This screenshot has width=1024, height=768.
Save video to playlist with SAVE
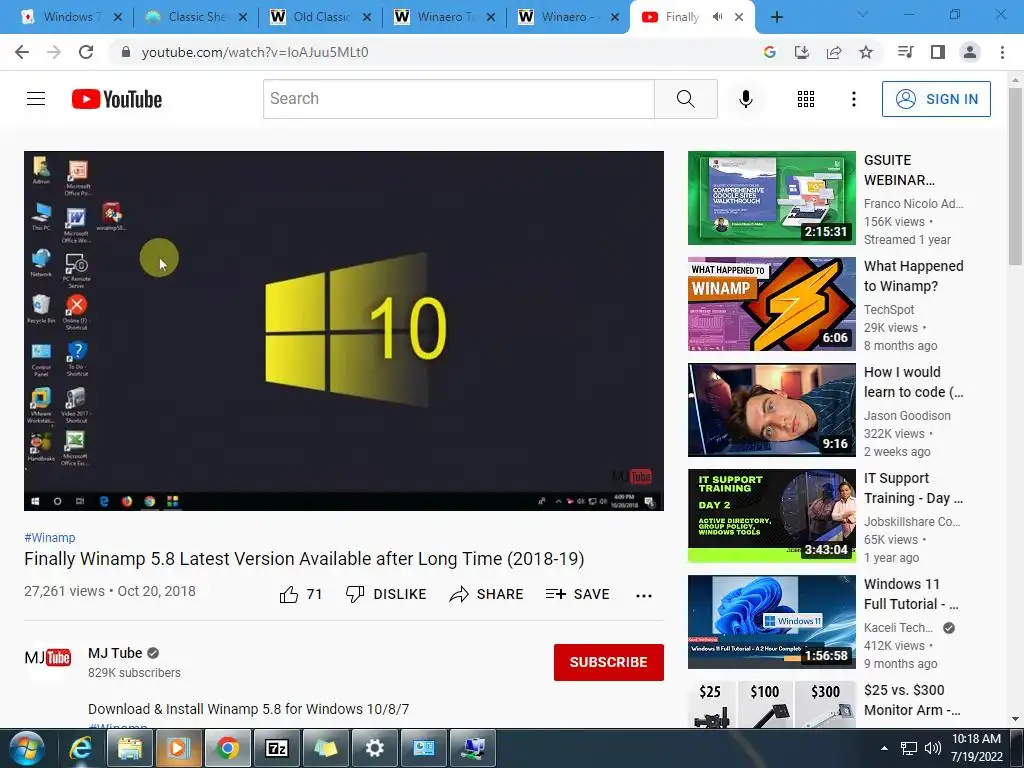pos(578,594)
